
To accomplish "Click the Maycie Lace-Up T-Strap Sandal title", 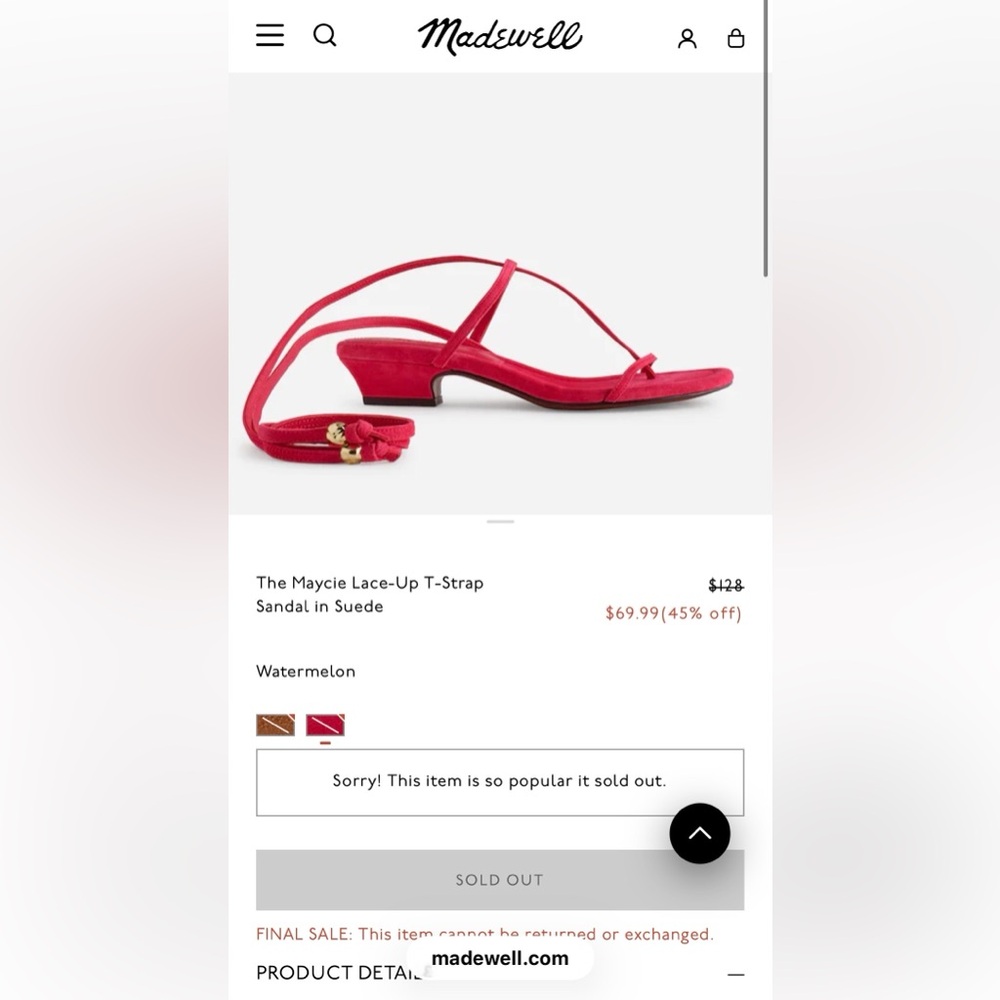I will point(370,594).
